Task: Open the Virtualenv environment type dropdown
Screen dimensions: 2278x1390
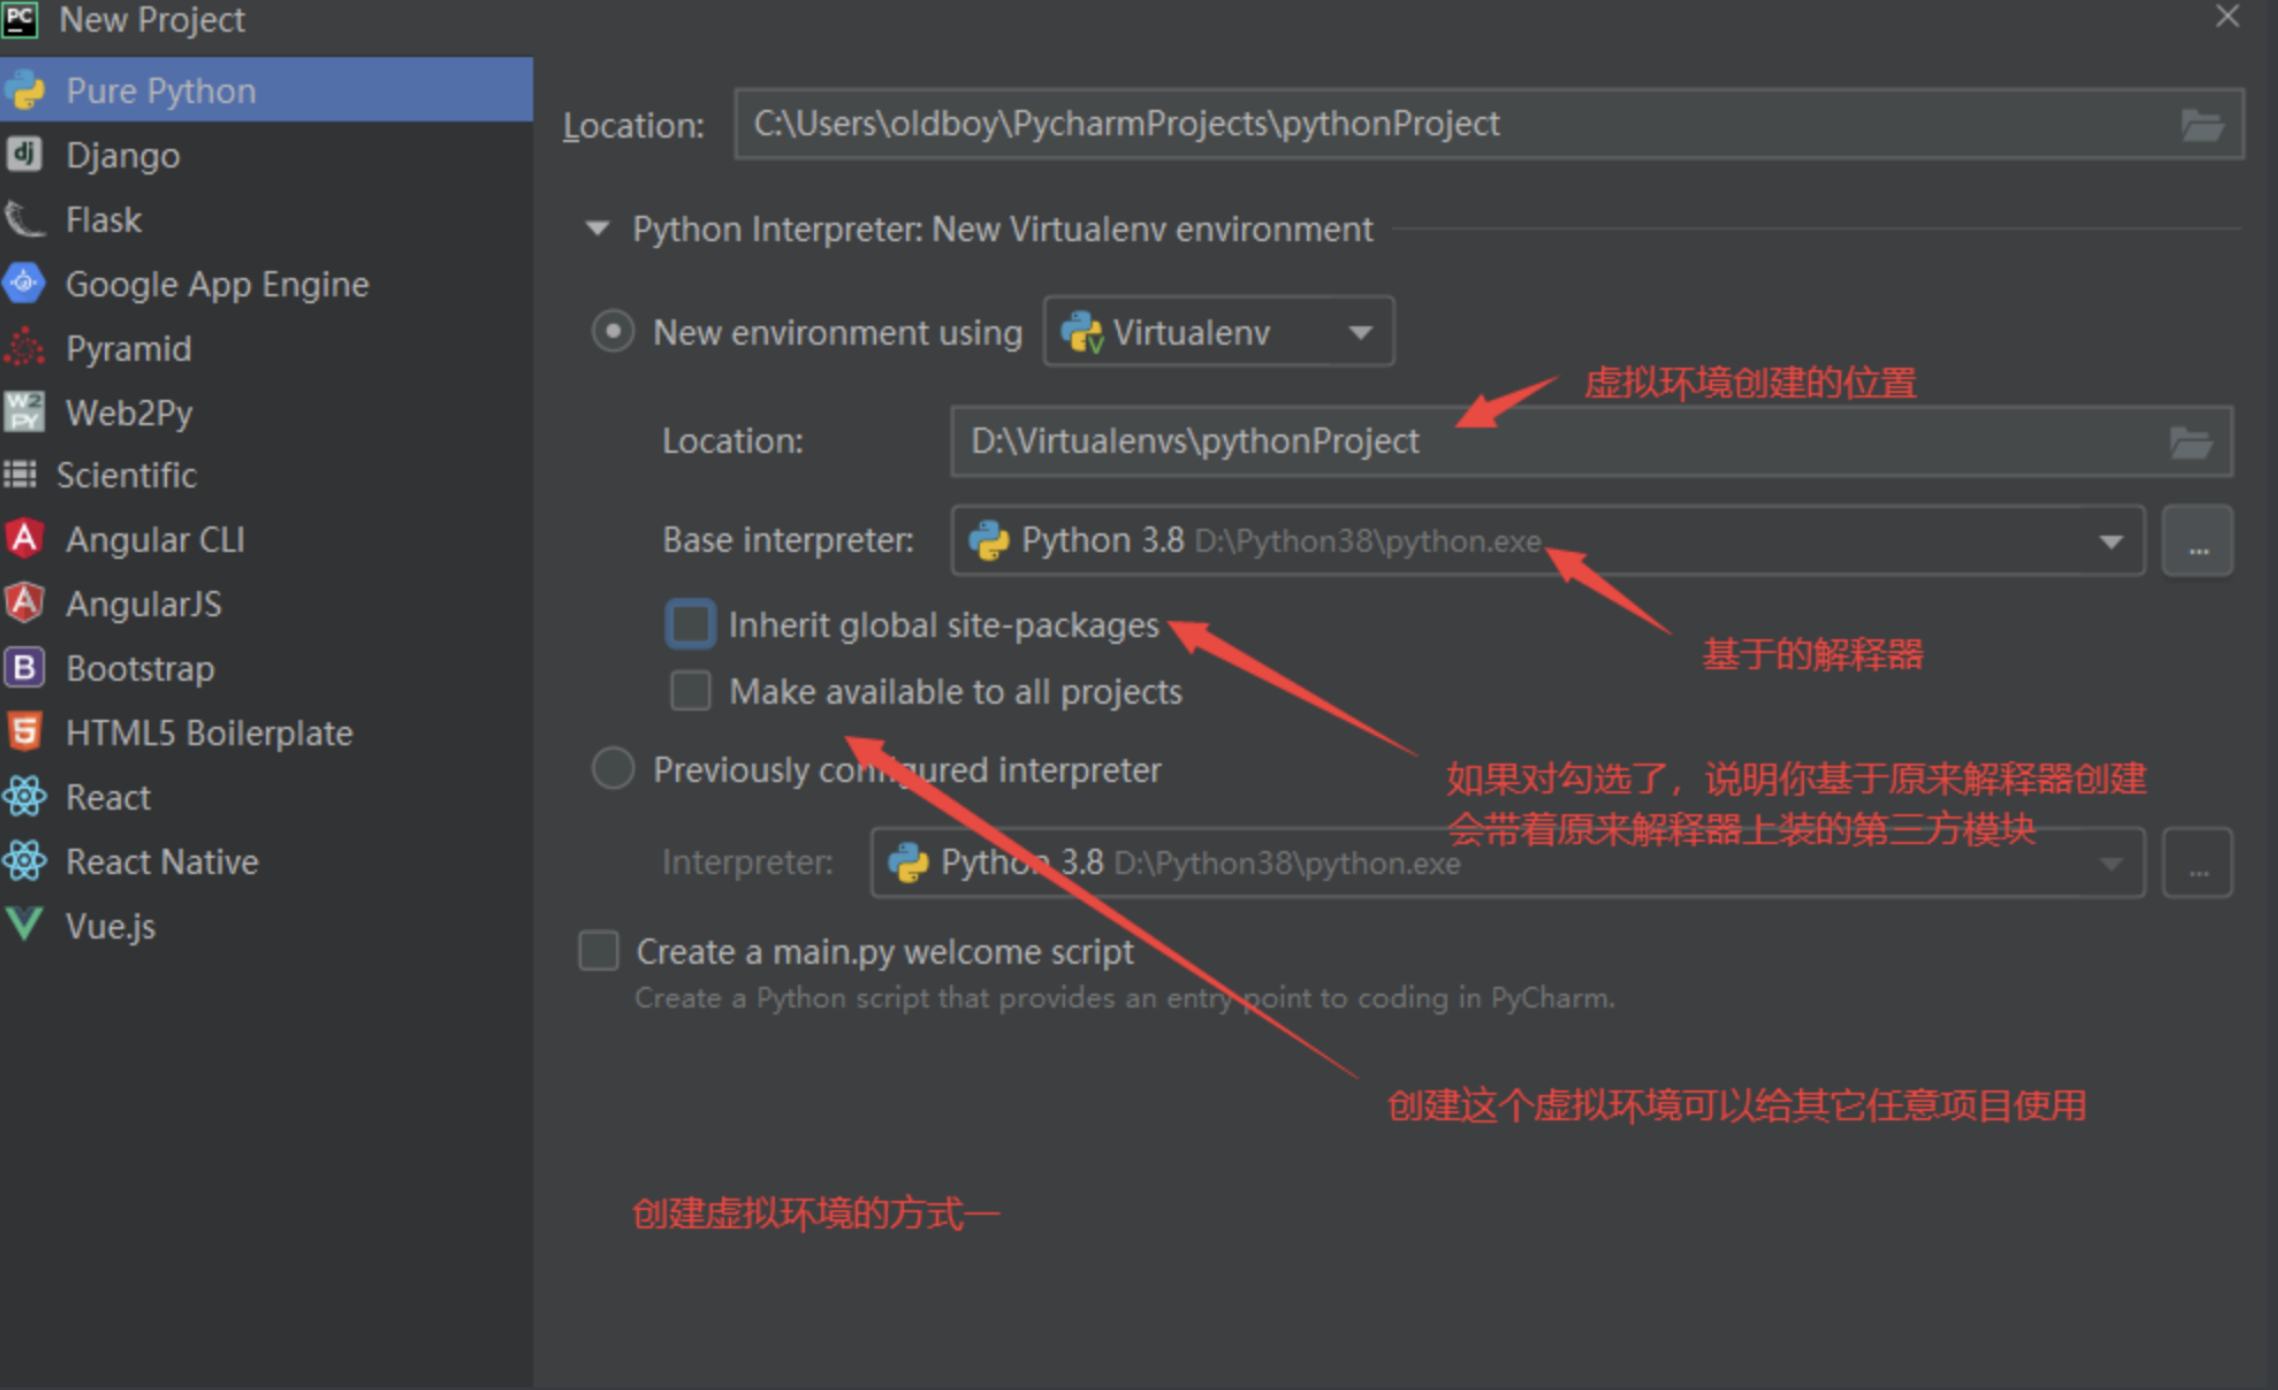Action: tap(1218, 332)
